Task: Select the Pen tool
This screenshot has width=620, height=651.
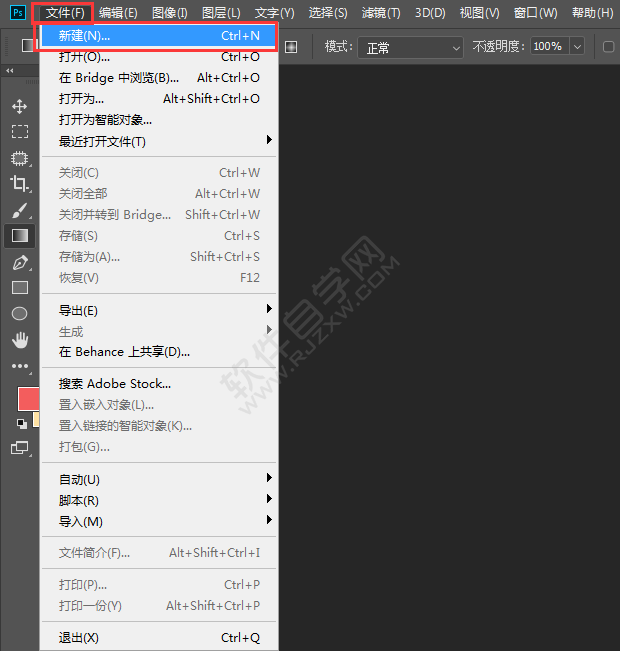Action: click(20, 263)
